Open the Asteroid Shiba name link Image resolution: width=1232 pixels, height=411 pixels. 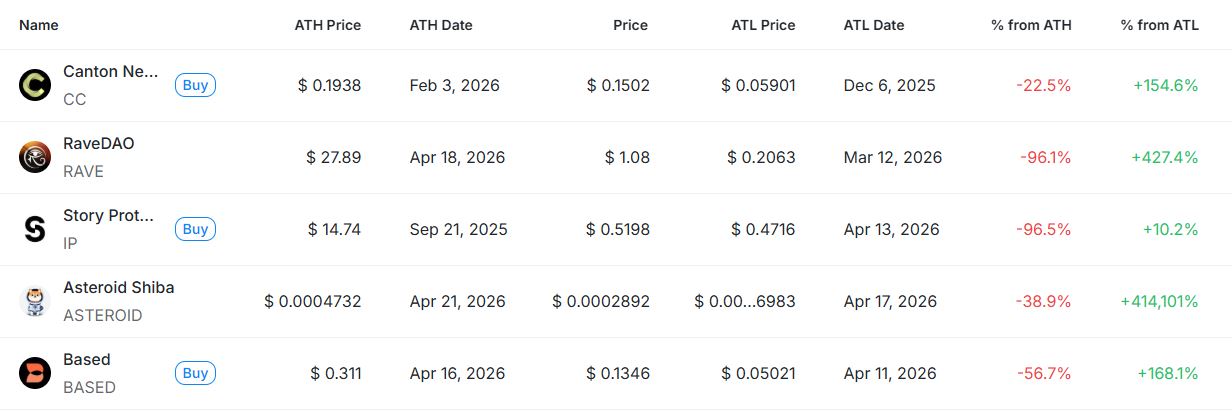point(118,288)
